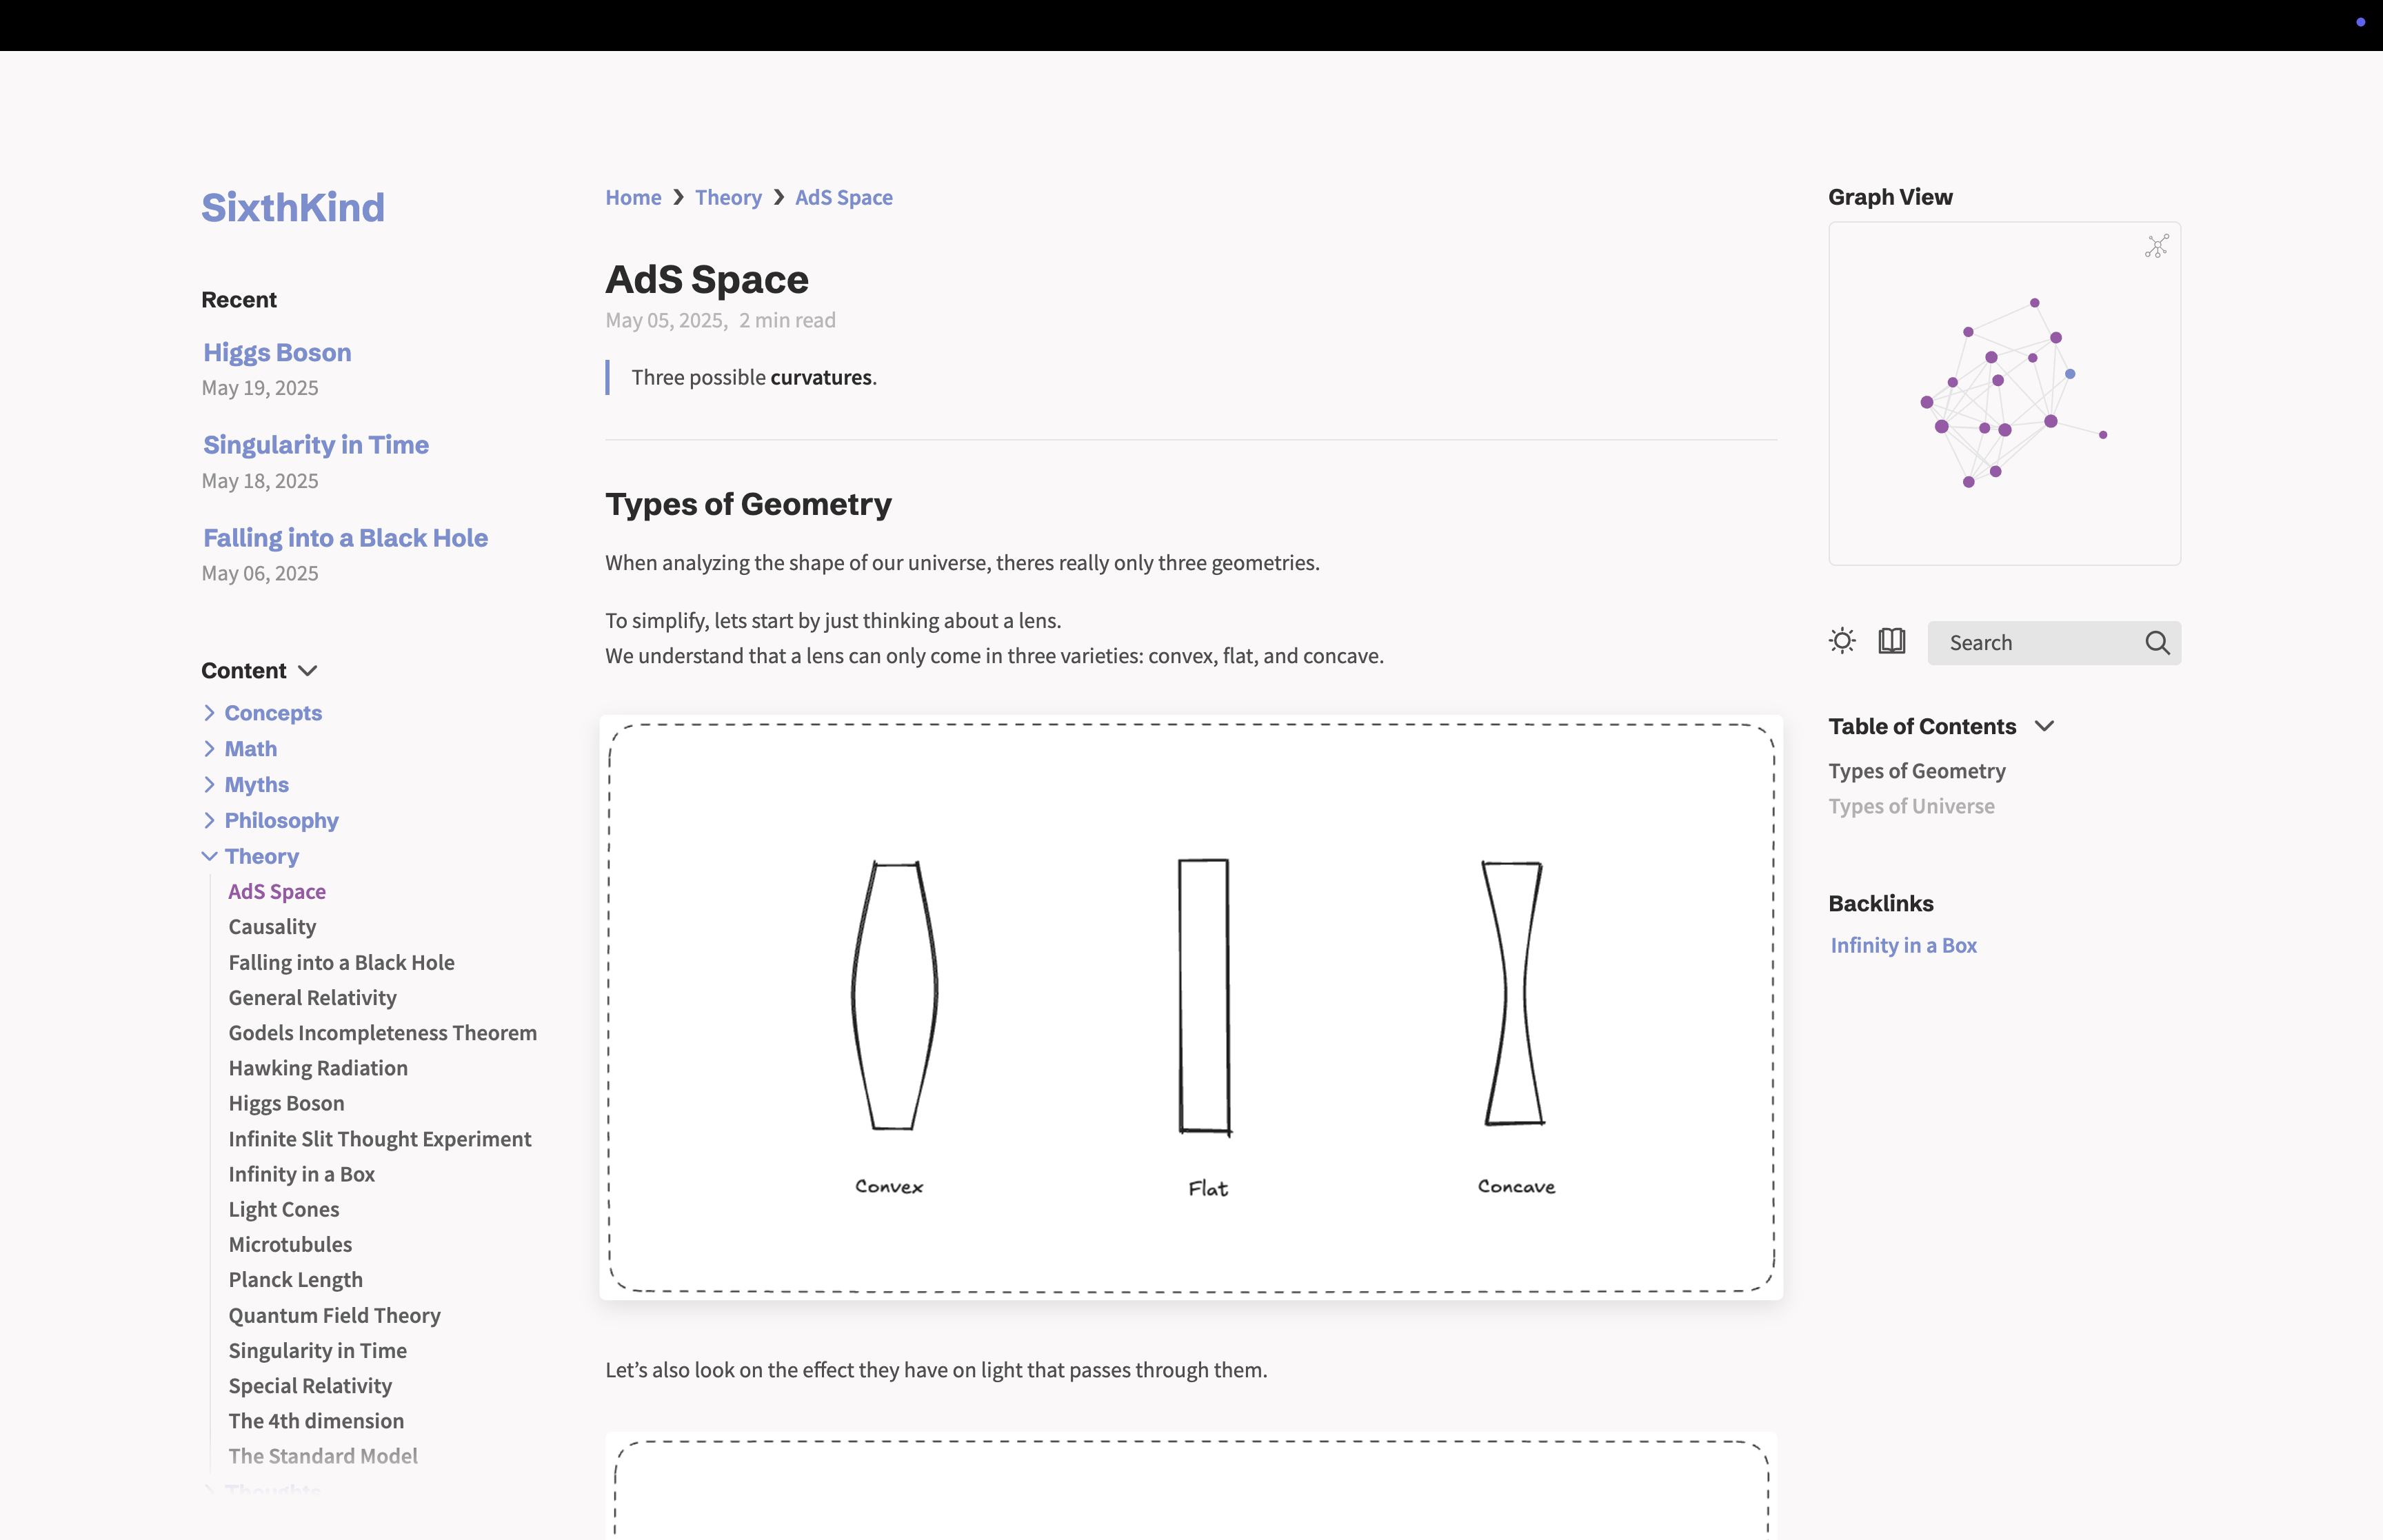Open the global graph view icon

click(2156, 247)
